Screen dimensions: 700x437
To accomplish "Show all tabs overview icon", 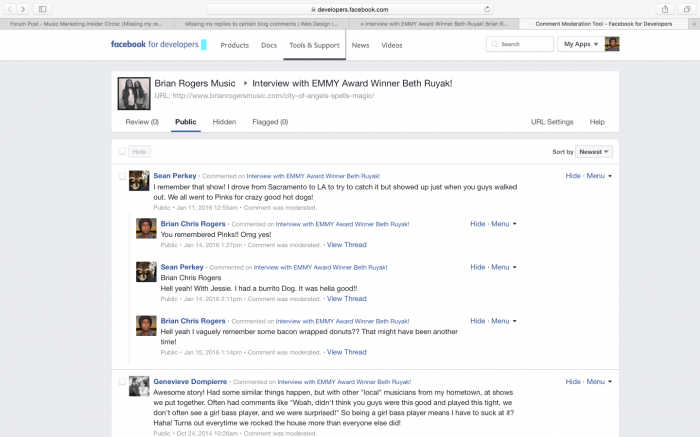I will pos(687,9).
